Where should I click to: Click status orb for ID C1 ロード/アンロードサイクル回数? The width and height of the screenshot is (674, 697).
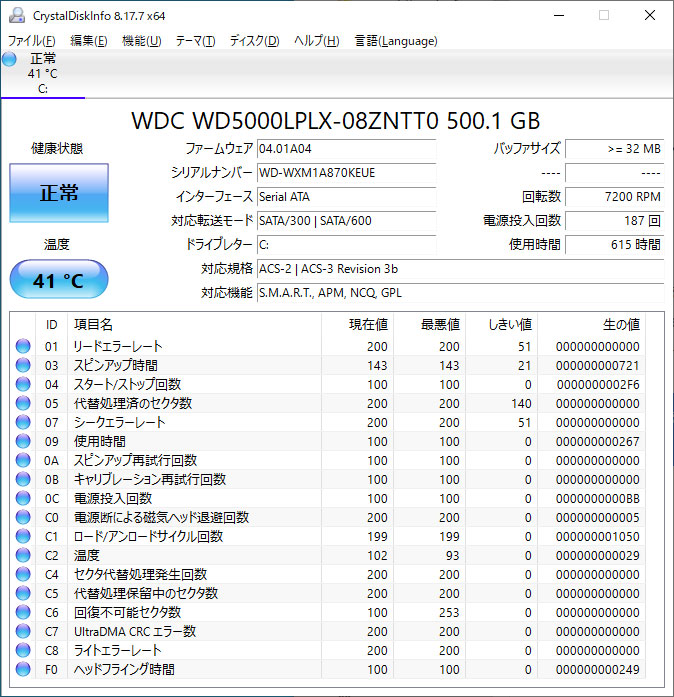pos(23,536)
